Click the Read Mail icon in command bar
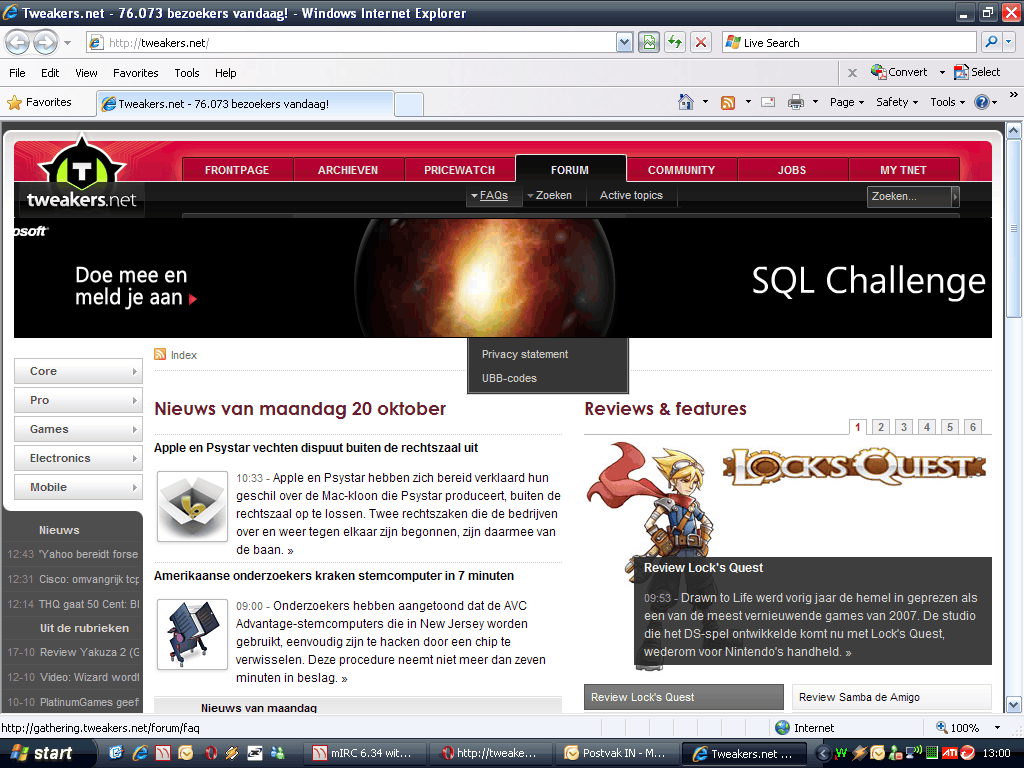1024x768 pixels. point(768,103)
